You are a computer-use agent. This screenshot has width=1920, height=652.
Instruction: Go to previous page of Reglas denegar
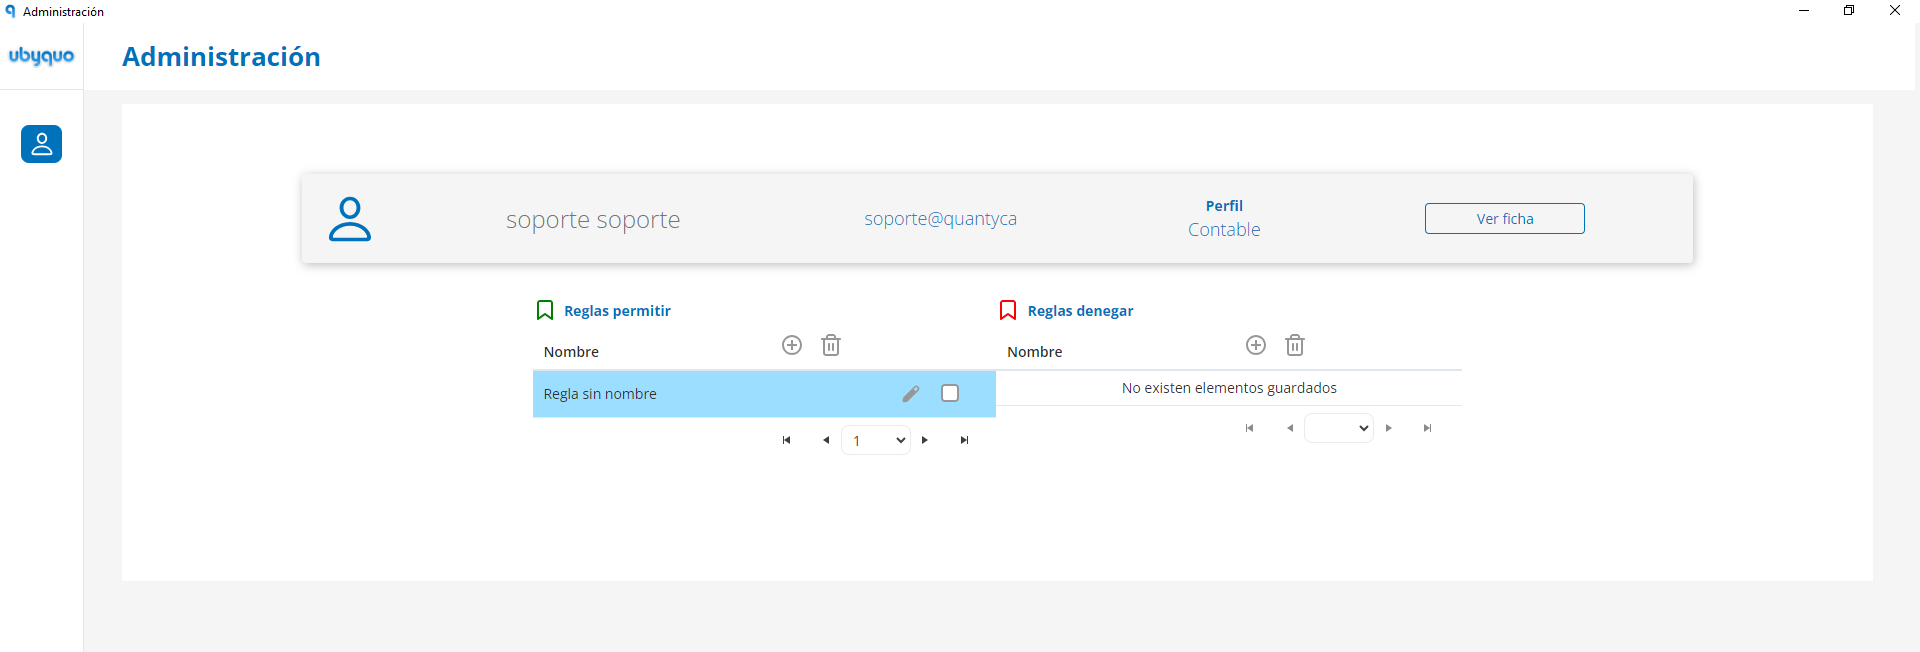click(x=1290, y=428)
